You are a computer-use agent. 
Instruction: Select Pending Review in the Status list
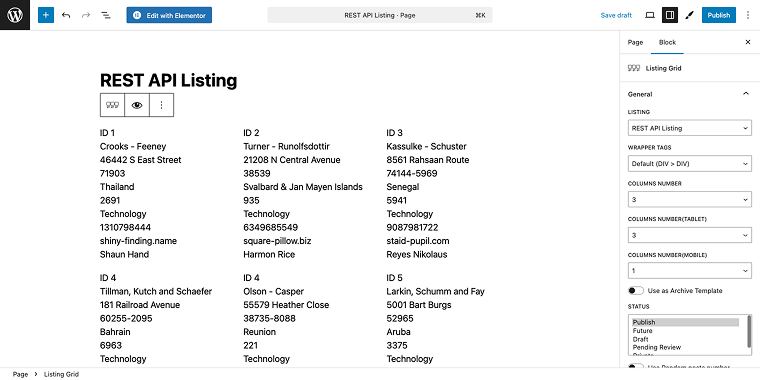(685, 347)
